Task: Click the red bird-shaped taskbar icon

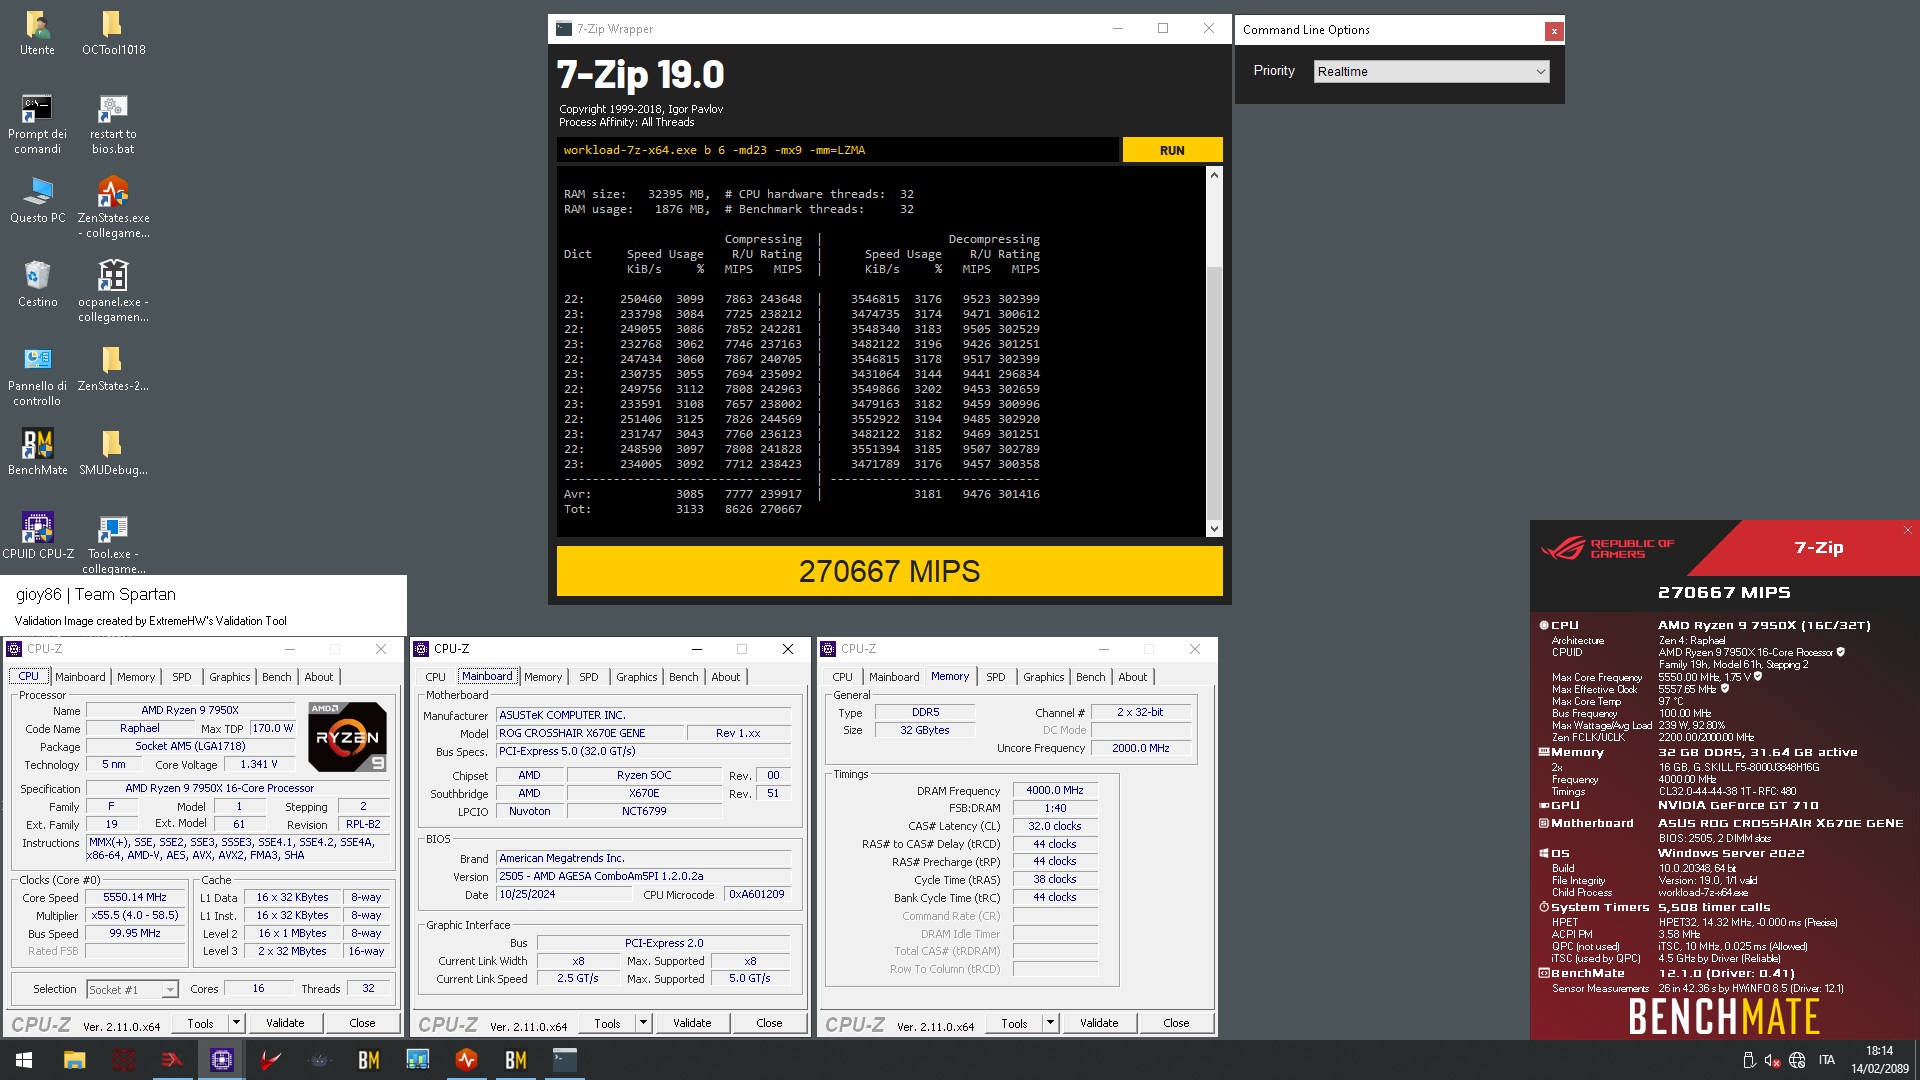Action: (x=270, y=1060)
